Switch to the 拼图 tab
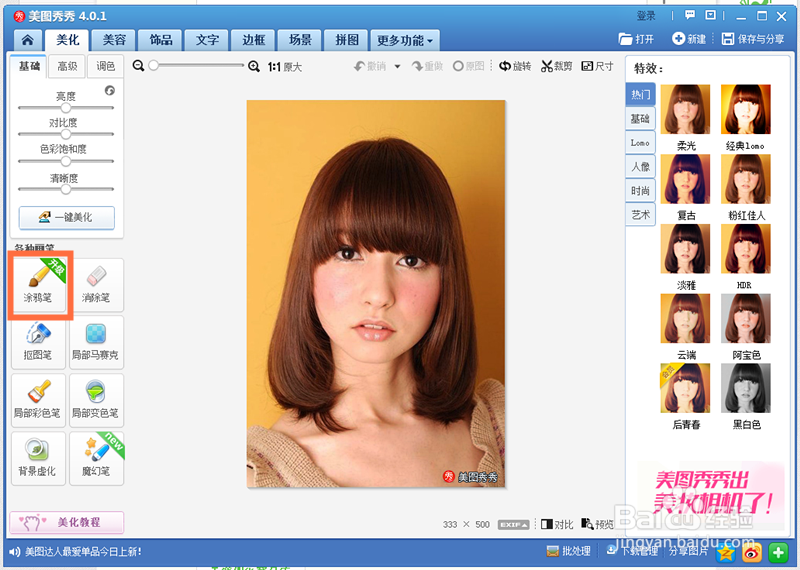800x570 pixels. (x=347, y=40)
